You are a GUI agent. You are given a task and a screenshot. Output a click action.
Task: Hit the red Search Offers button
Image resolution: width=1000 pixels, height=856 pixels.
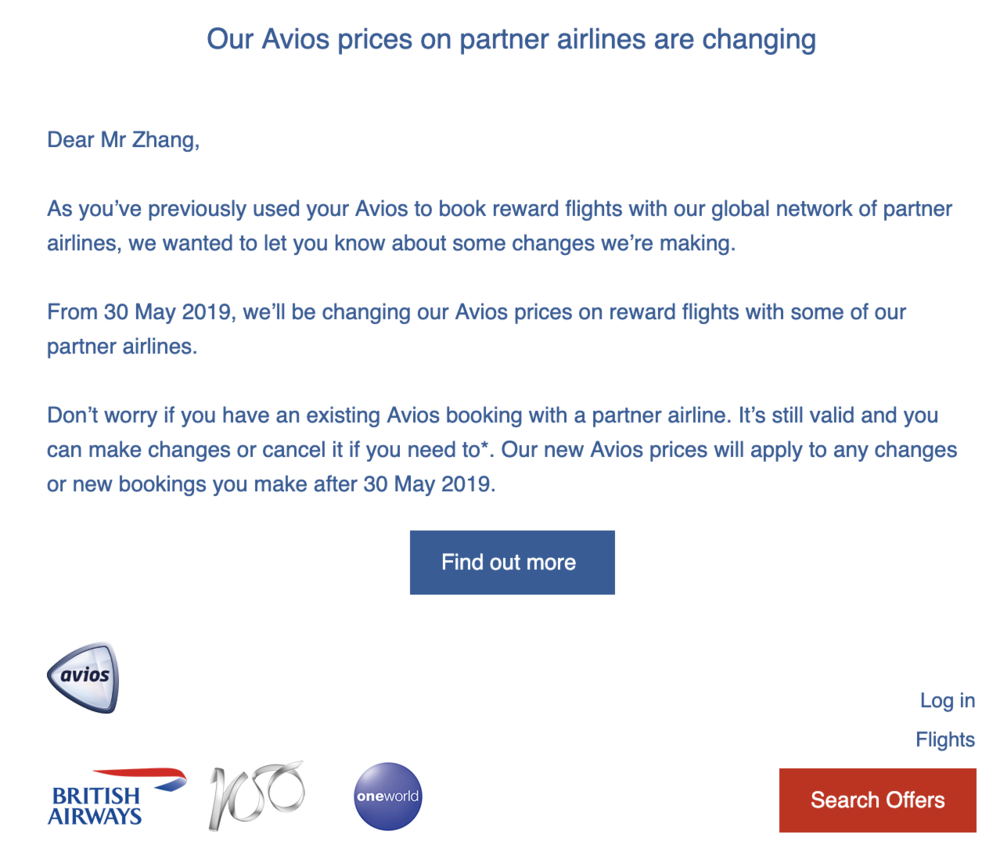pyautogui.click(x=877, y=800)
